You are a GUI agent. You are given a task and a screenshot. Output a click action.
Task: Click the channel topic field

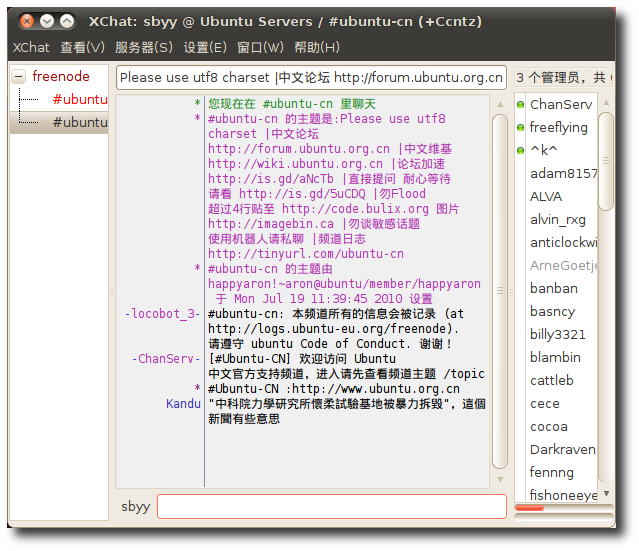[x=311, y=77]
